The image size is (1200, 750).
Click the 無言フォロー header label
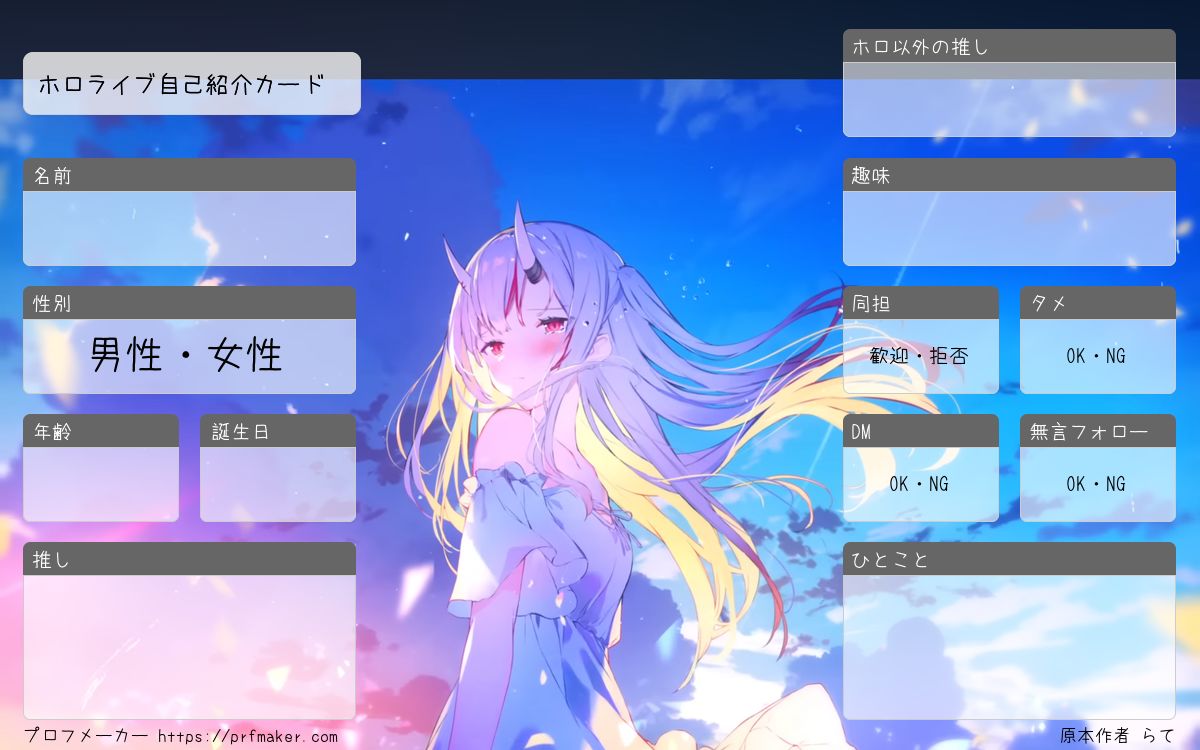tap(1088, 432)
